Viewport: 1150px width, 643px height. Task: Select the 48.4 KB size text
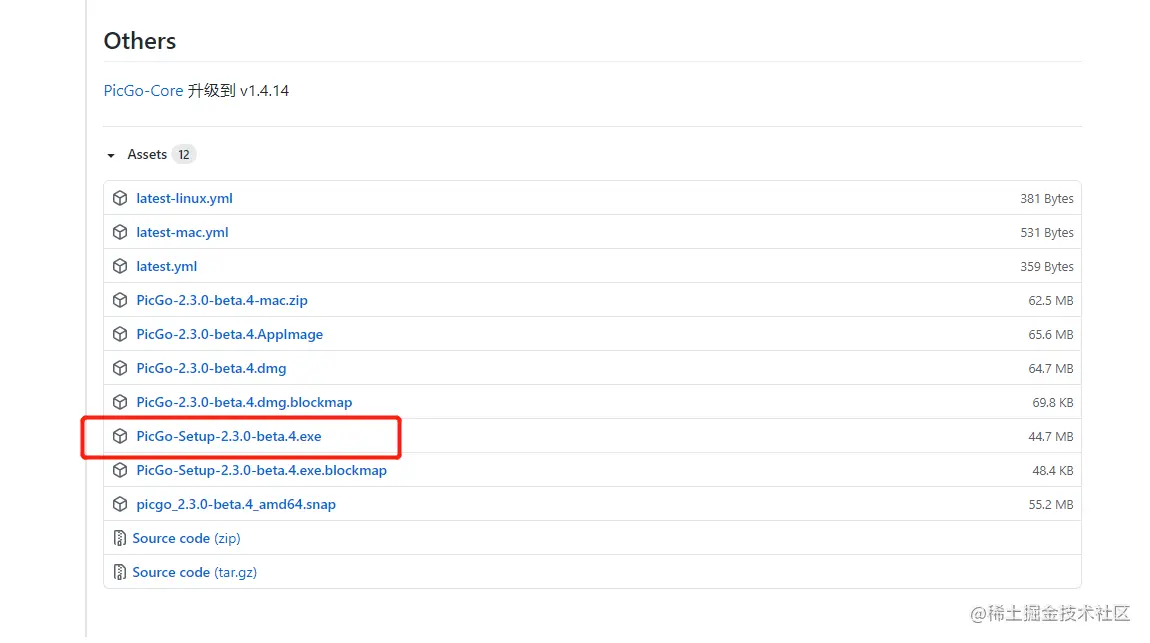point(1052,471)
